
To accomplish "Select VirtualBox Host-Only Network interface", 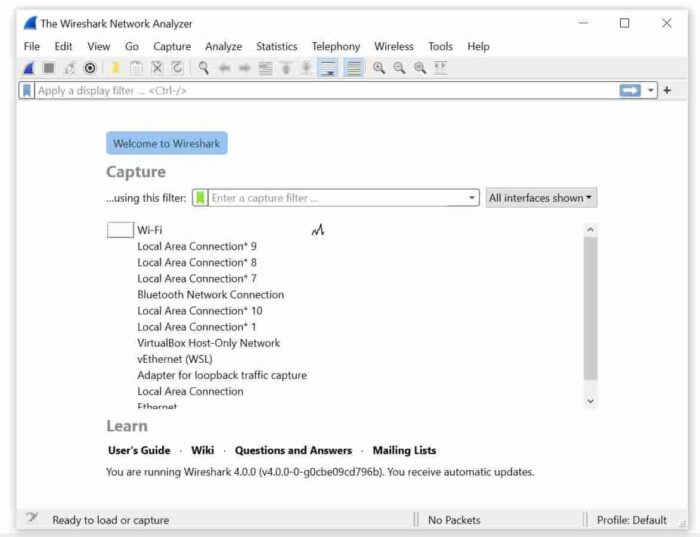I will [208, 343].
